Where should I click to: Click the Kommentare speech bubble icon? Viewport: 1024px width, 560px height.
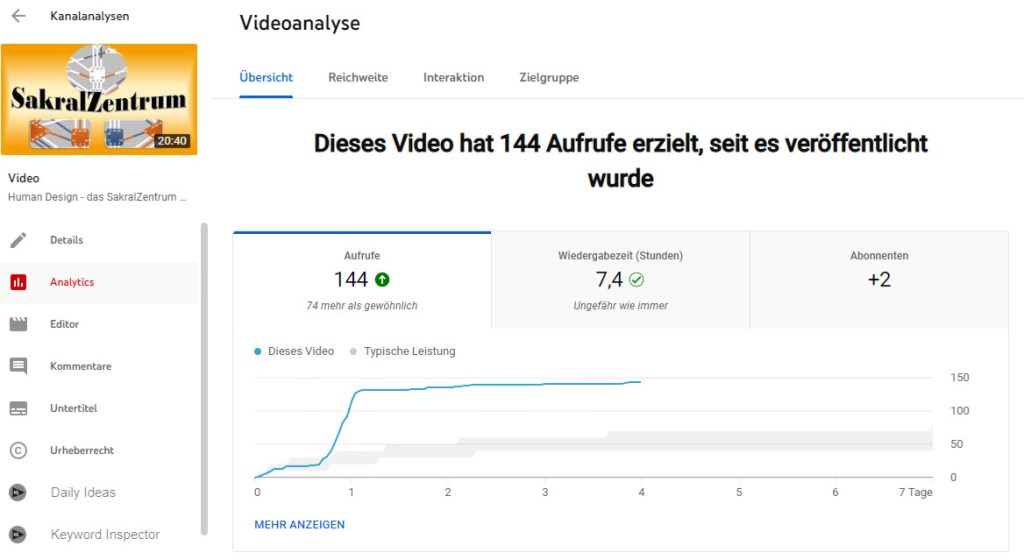pyautogui.click(x=18, y=366)
